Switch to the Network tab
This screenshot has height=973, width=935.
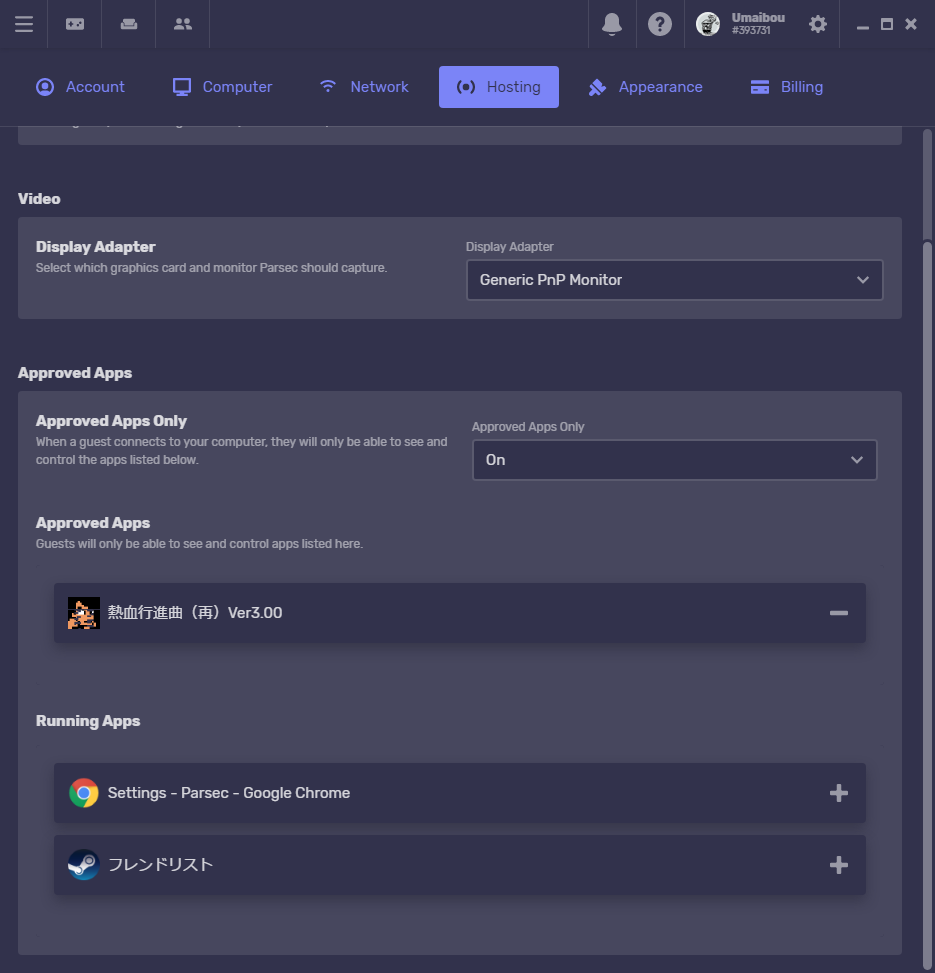[364, 87]
